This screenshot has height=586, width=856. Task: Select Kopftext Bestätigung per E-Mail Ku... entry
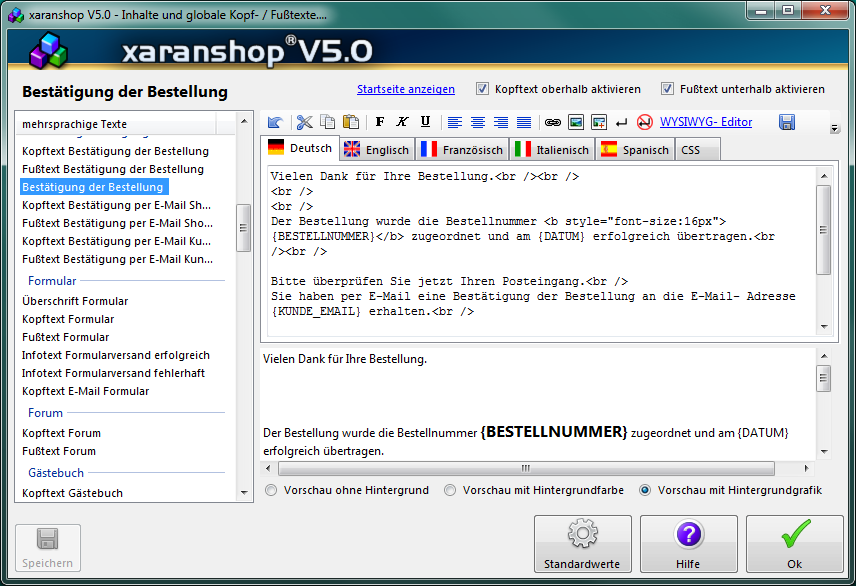[x=116, y=241]
